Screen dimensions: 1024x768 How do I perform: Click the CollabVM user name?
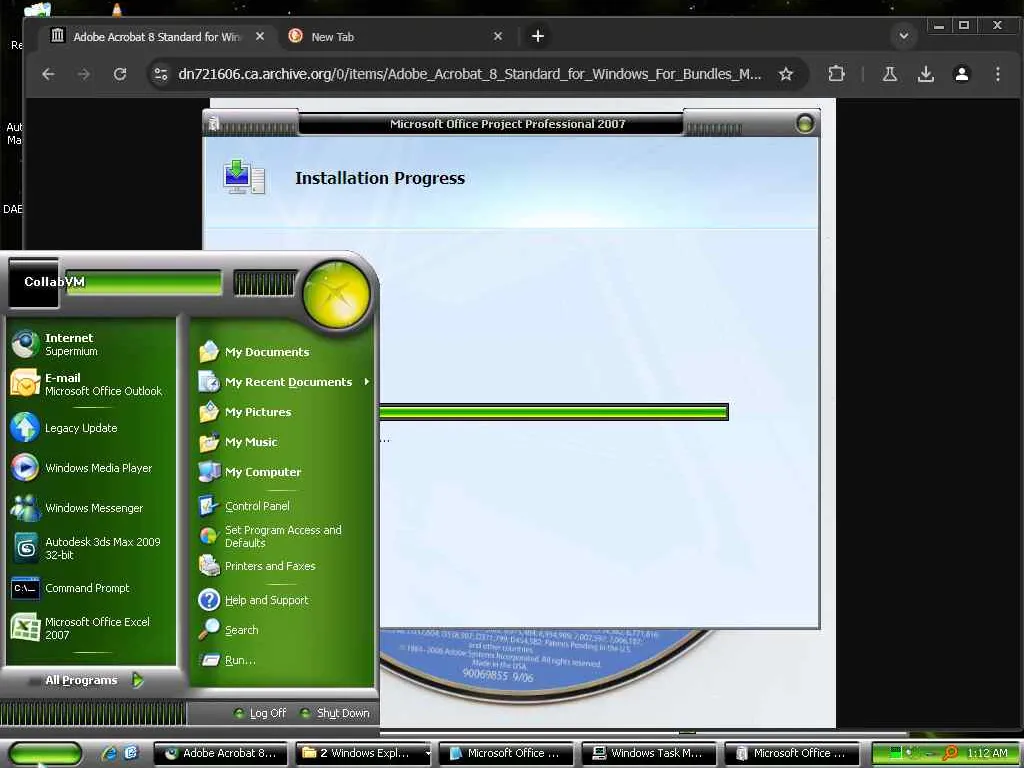(54, 282)
